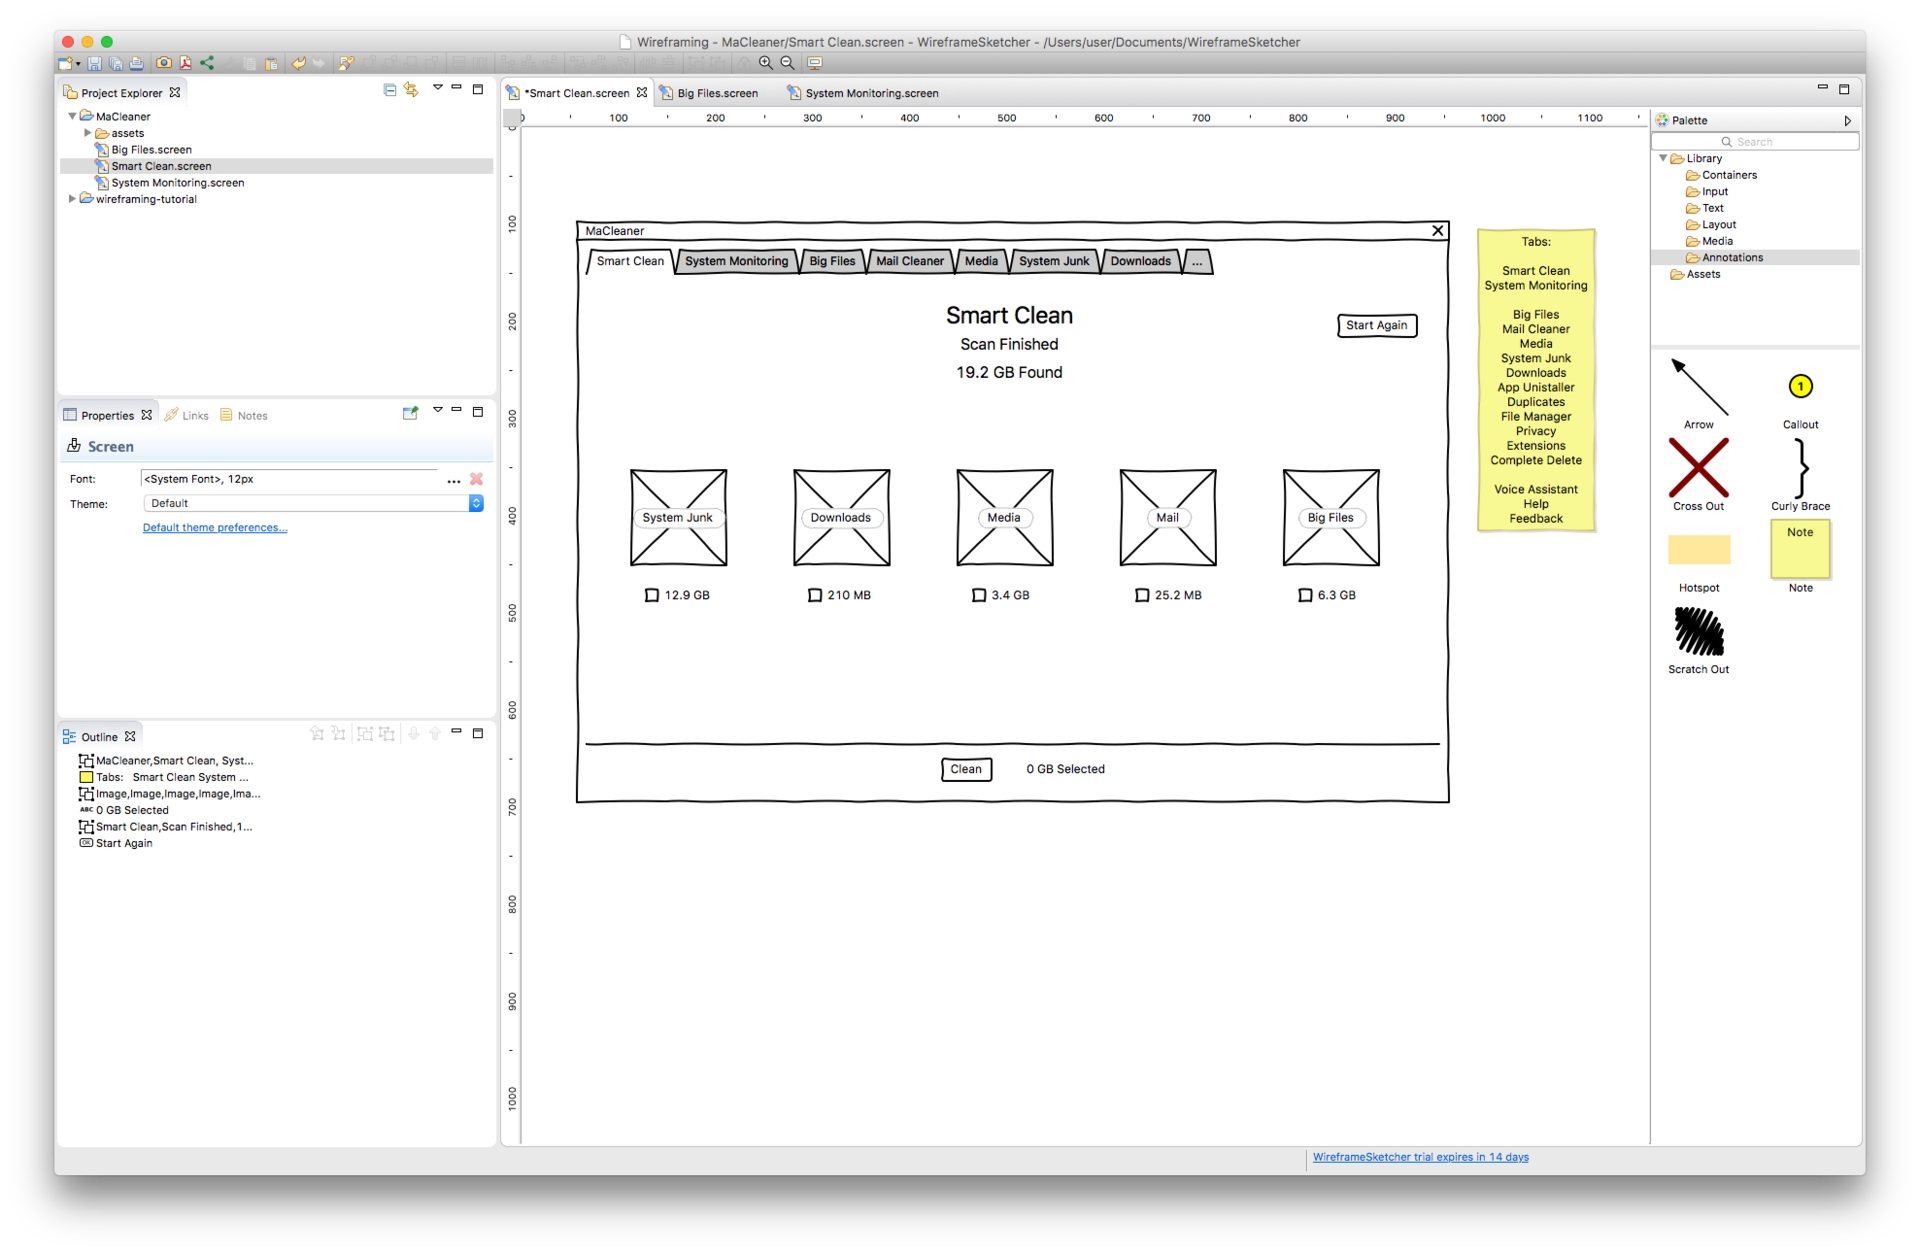Image resolution: width=1920 pixels, height=1253 pixels.
Task: Check the 3.4 GB Media checkbox
Action: pyautogui.click(x=979, y=595)
